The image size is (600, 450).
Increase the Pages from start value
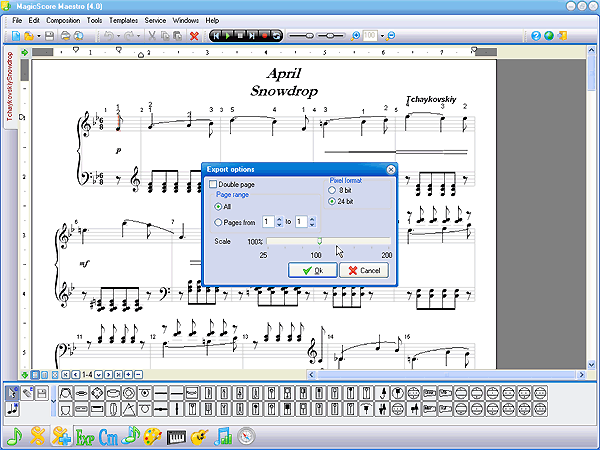click(279, 220)
